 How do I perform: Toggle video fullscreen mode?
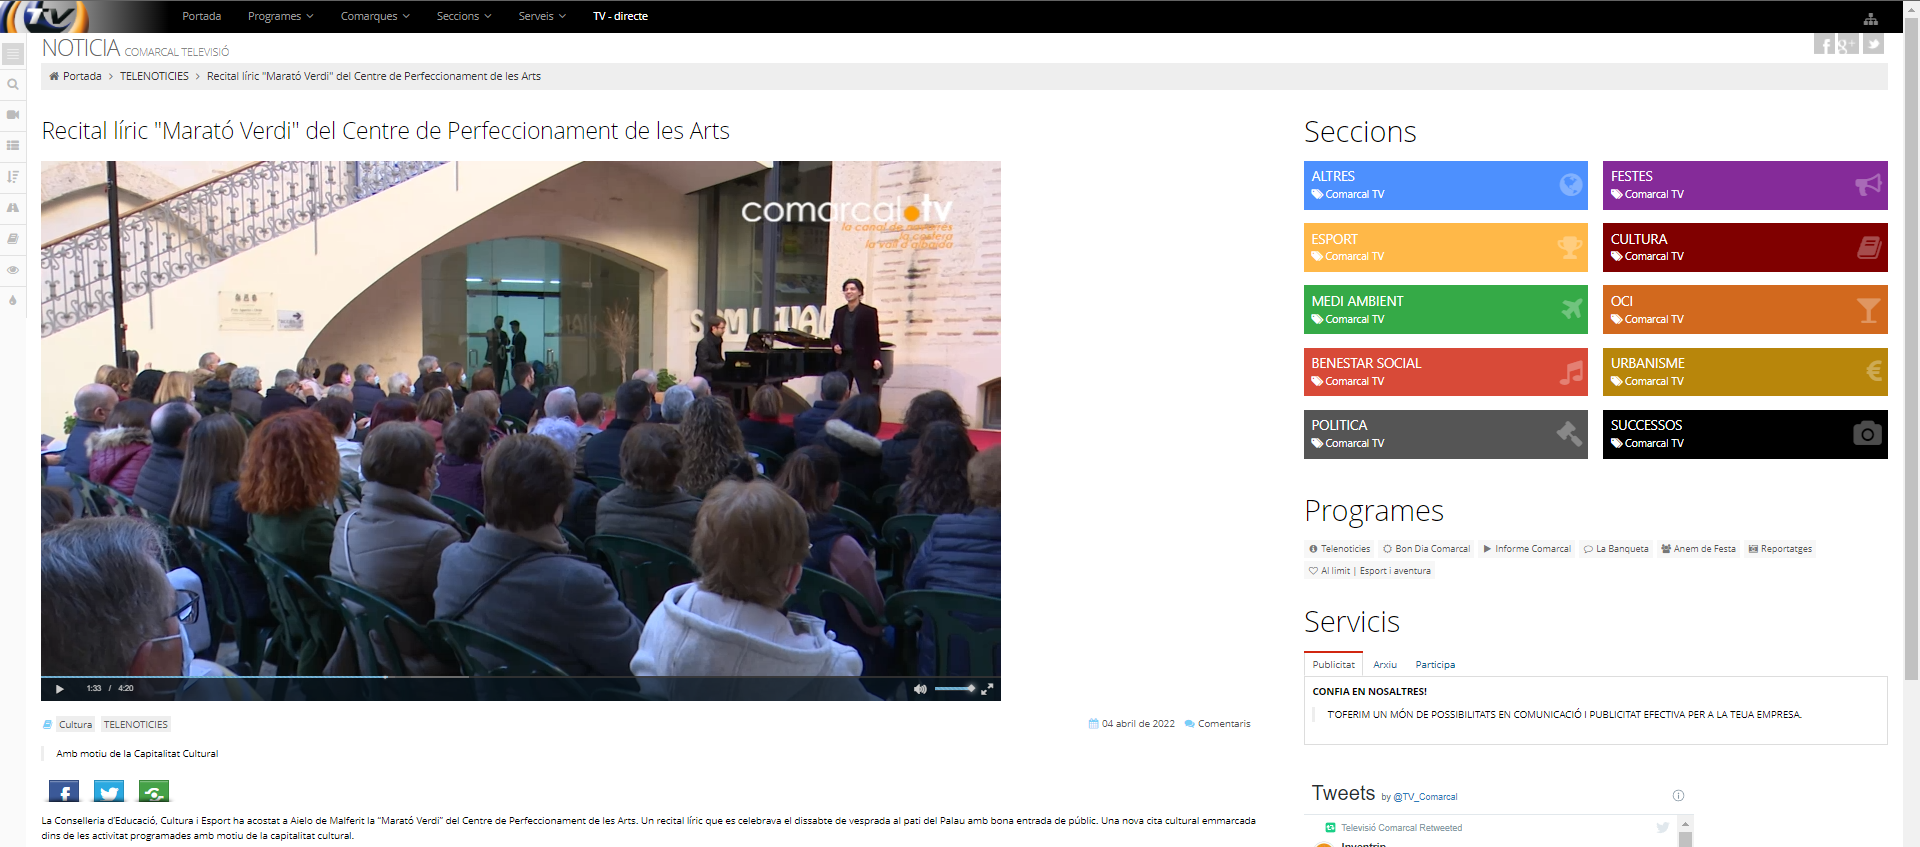(987, 688)
